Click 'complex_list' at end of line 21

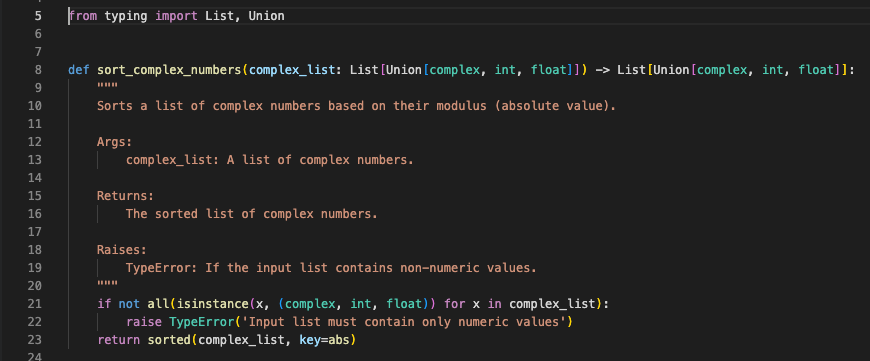point(552,304)
